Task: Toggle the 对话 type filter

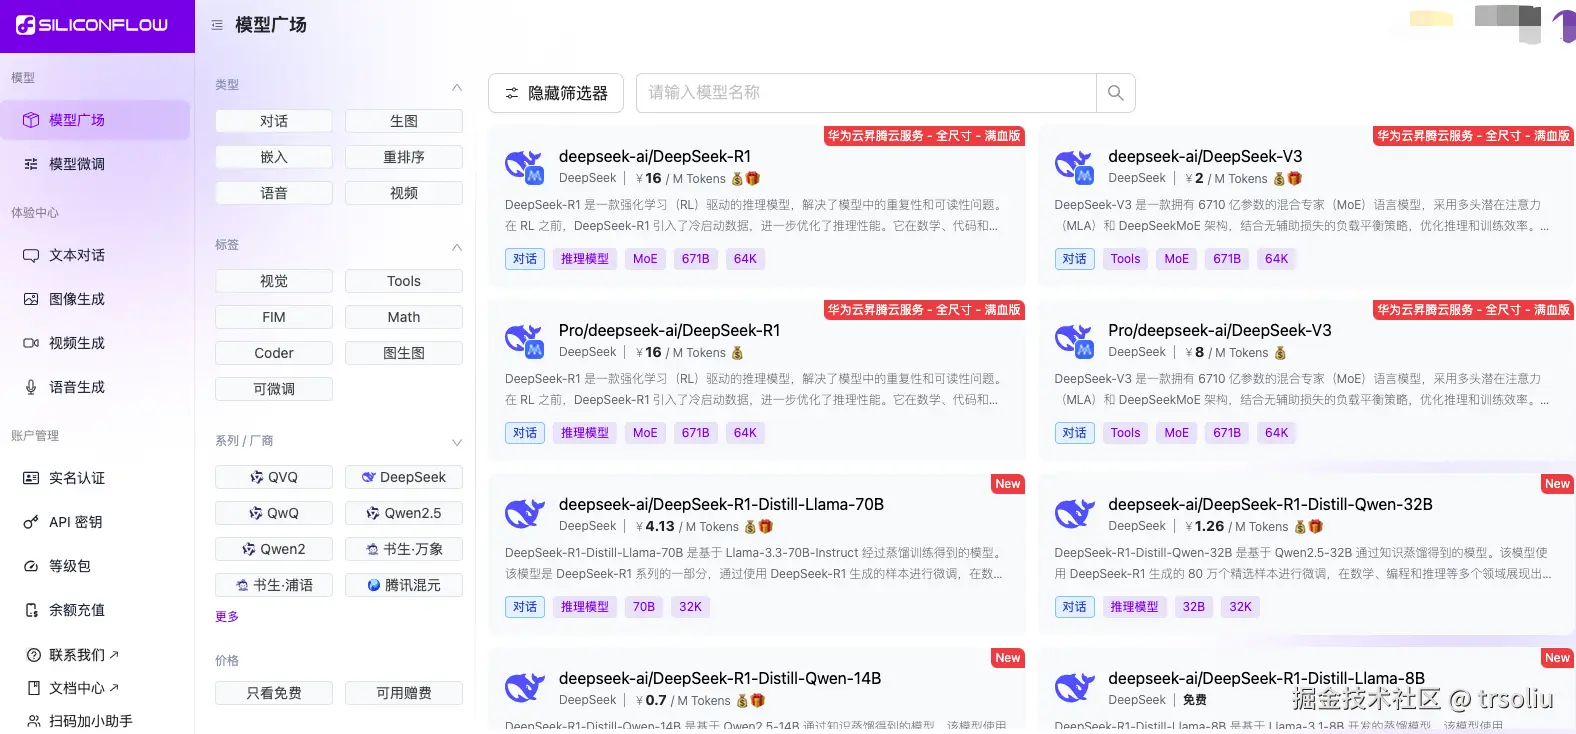Action: click(273, 121)
